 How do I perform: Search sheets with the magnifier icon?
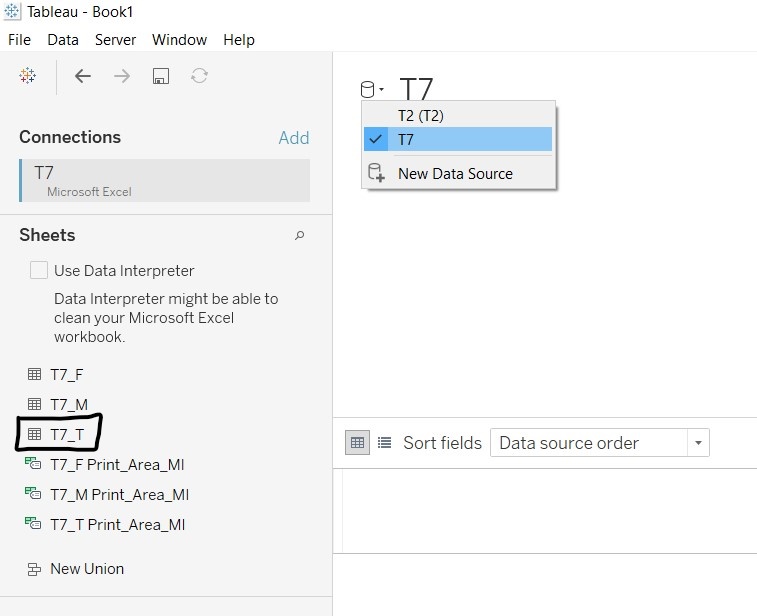pos(299,236)
